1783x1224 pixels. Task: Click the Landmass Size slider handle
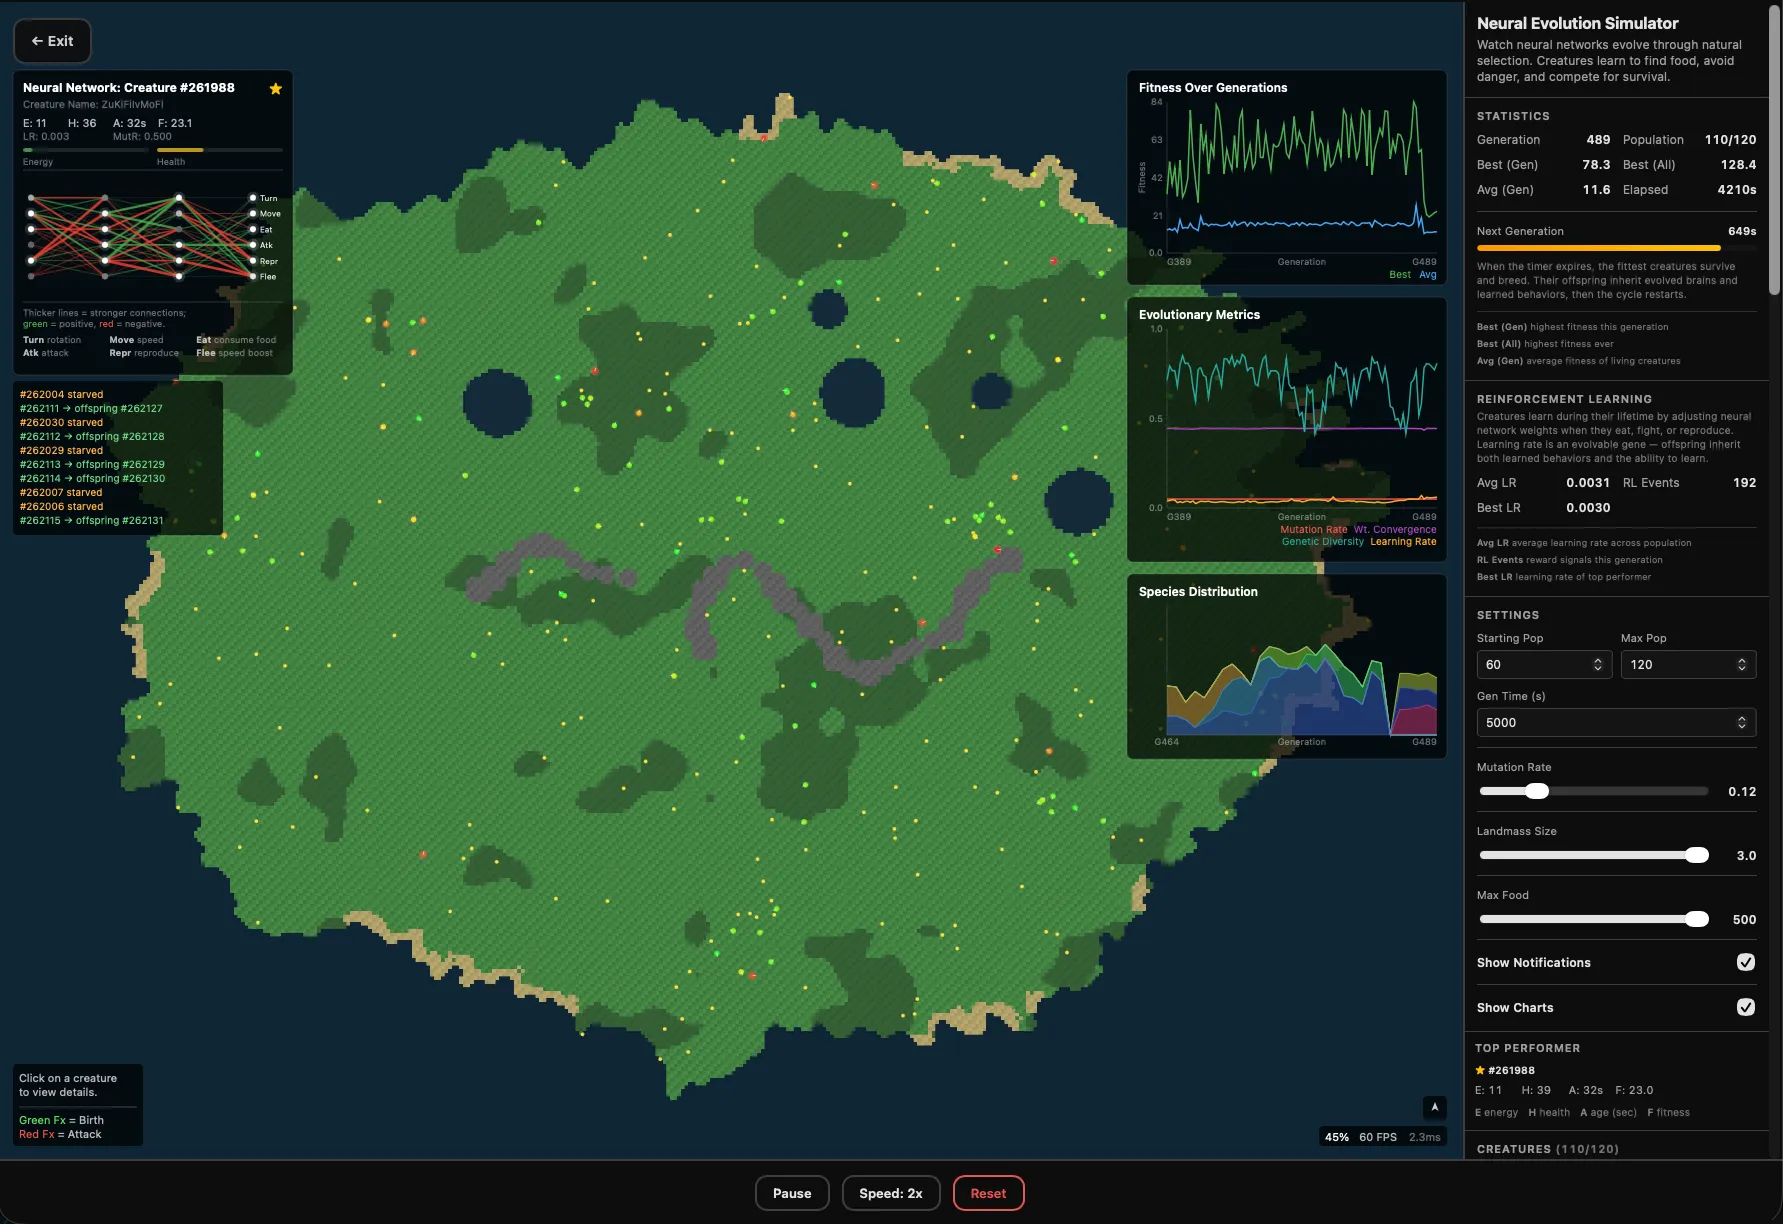[1697, 855]
